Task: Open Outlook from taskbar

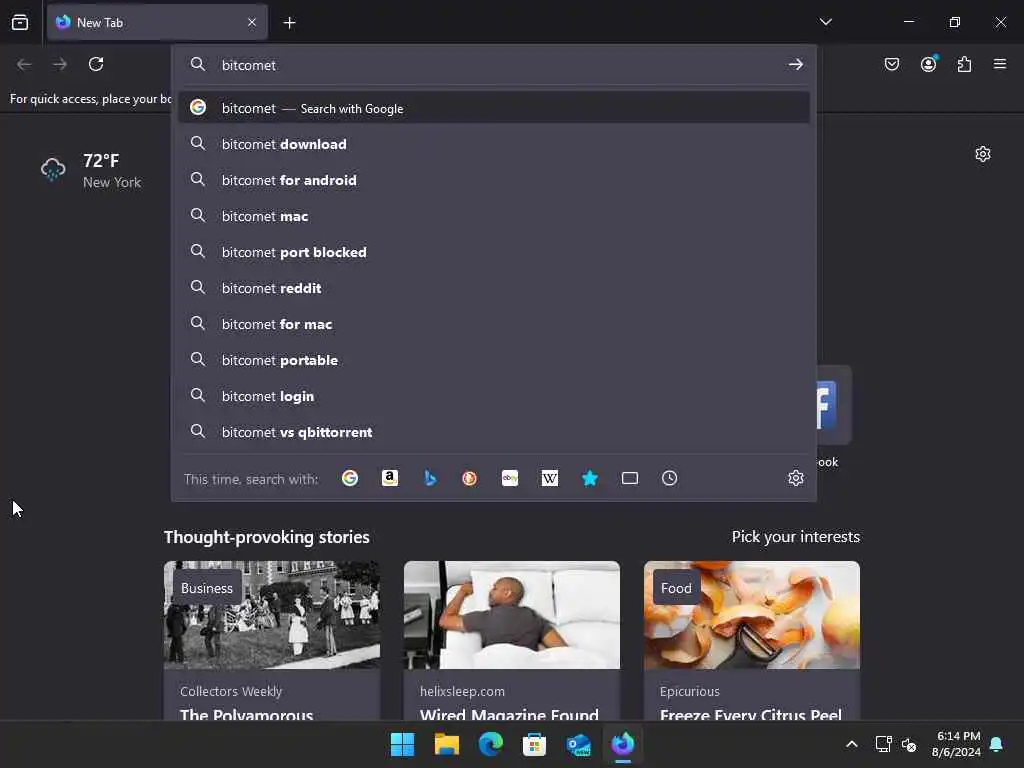Action: click(579, 744)
